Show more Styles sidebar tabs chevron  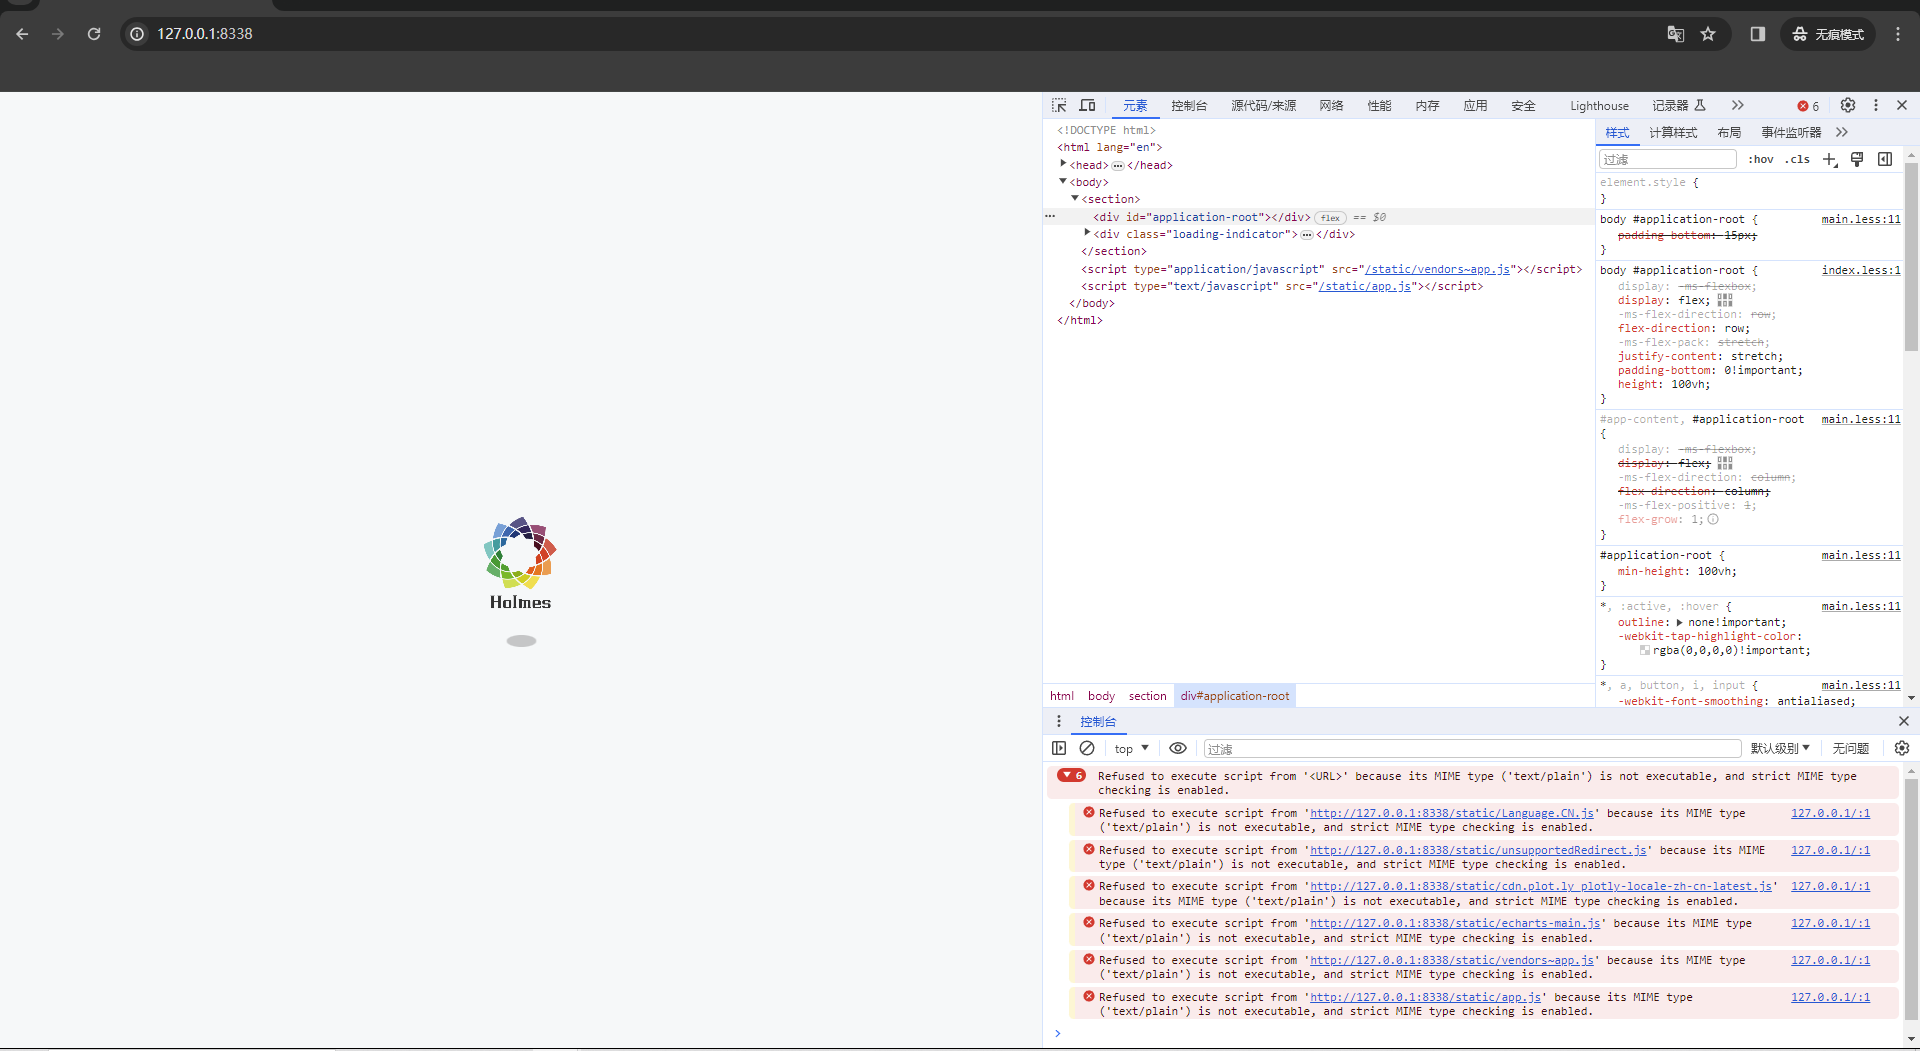point(1842,132)
